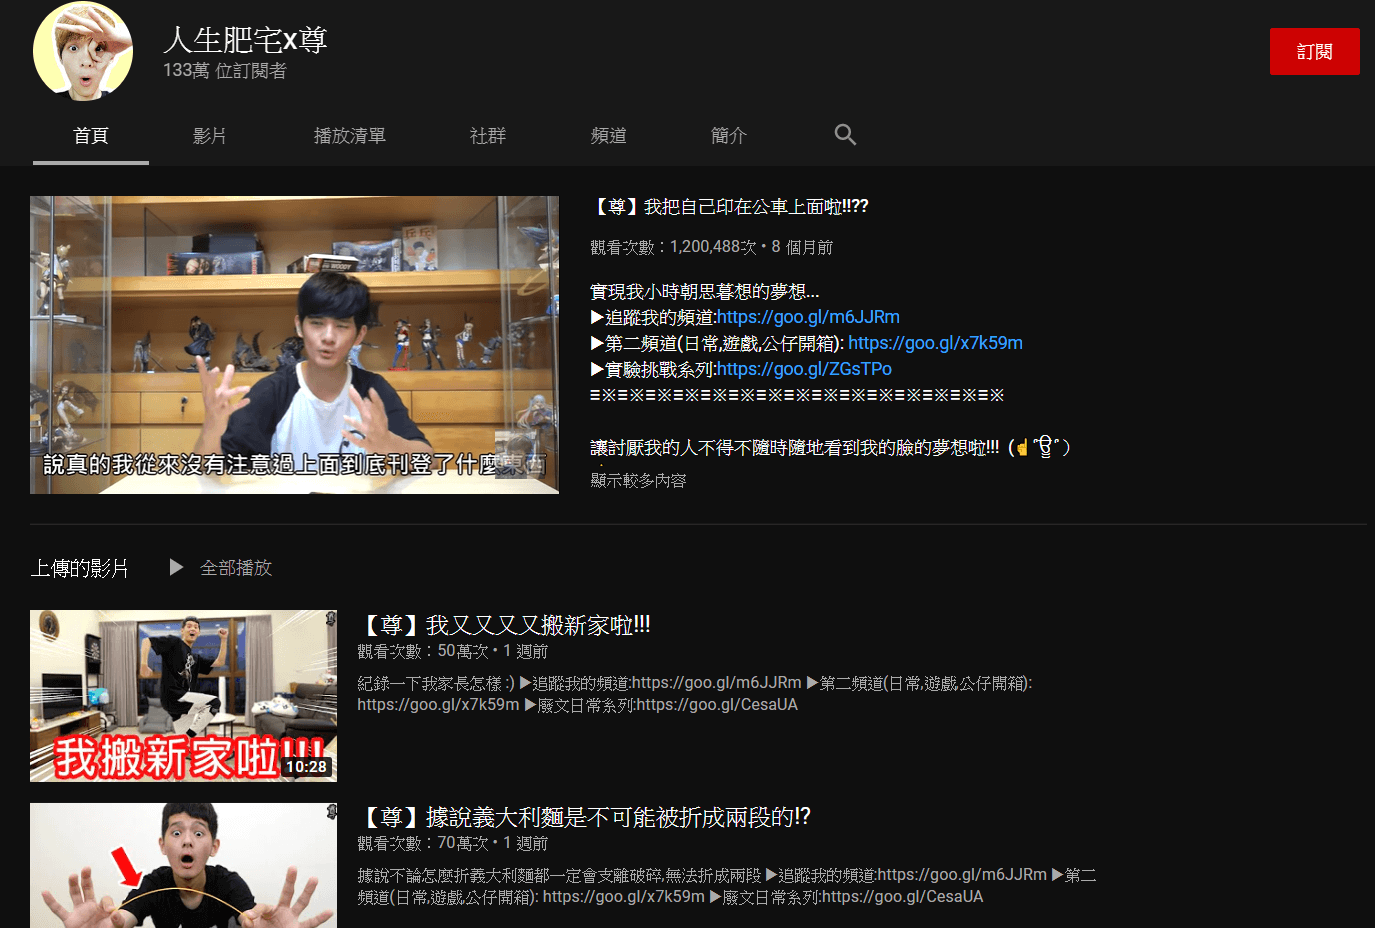Go to the 社群 tab

point(488,136)
